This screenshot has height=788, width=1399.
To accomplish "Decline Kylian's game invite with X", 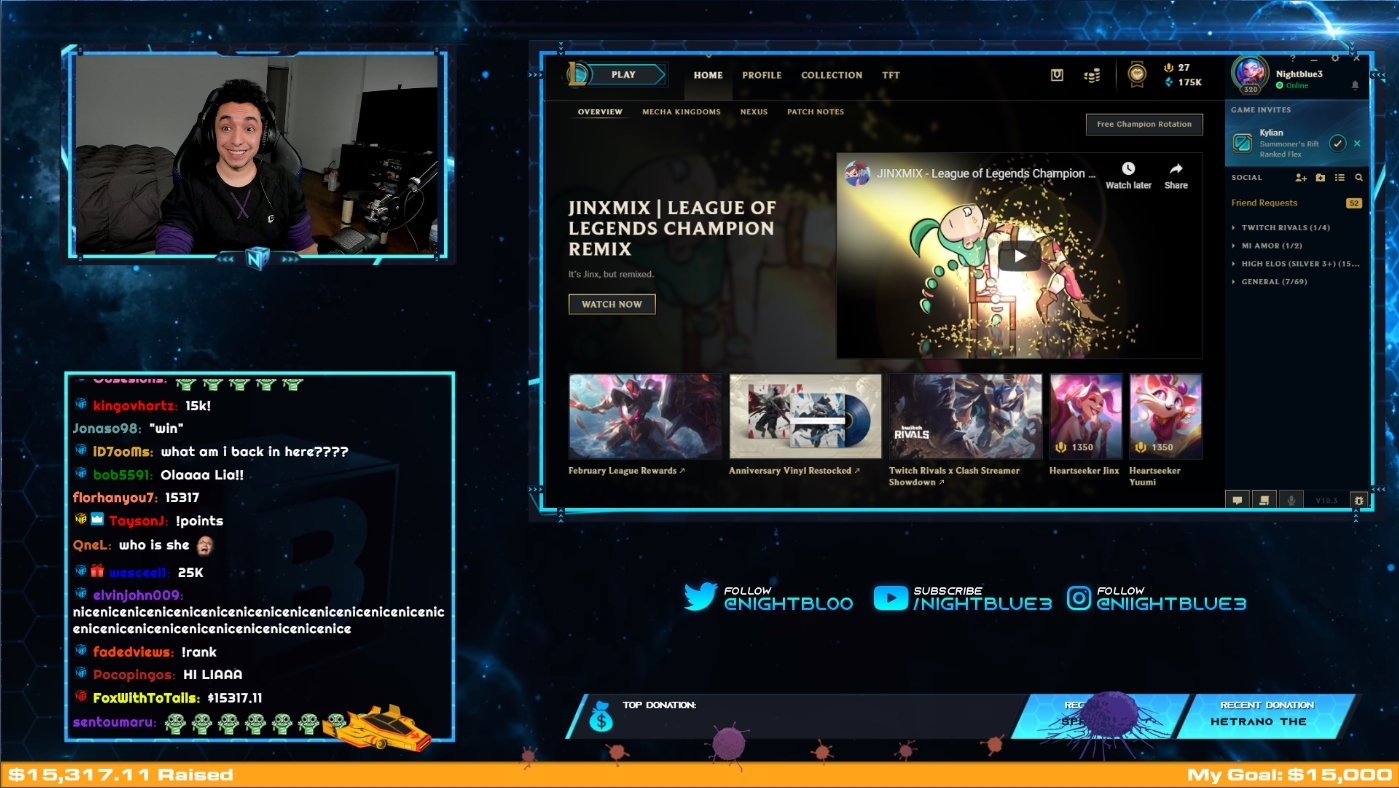I will 1357,143.
